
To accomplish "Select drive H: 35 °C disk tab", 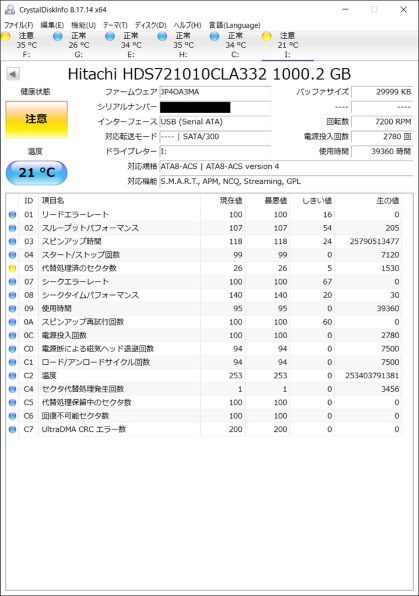I will (183, 45).
